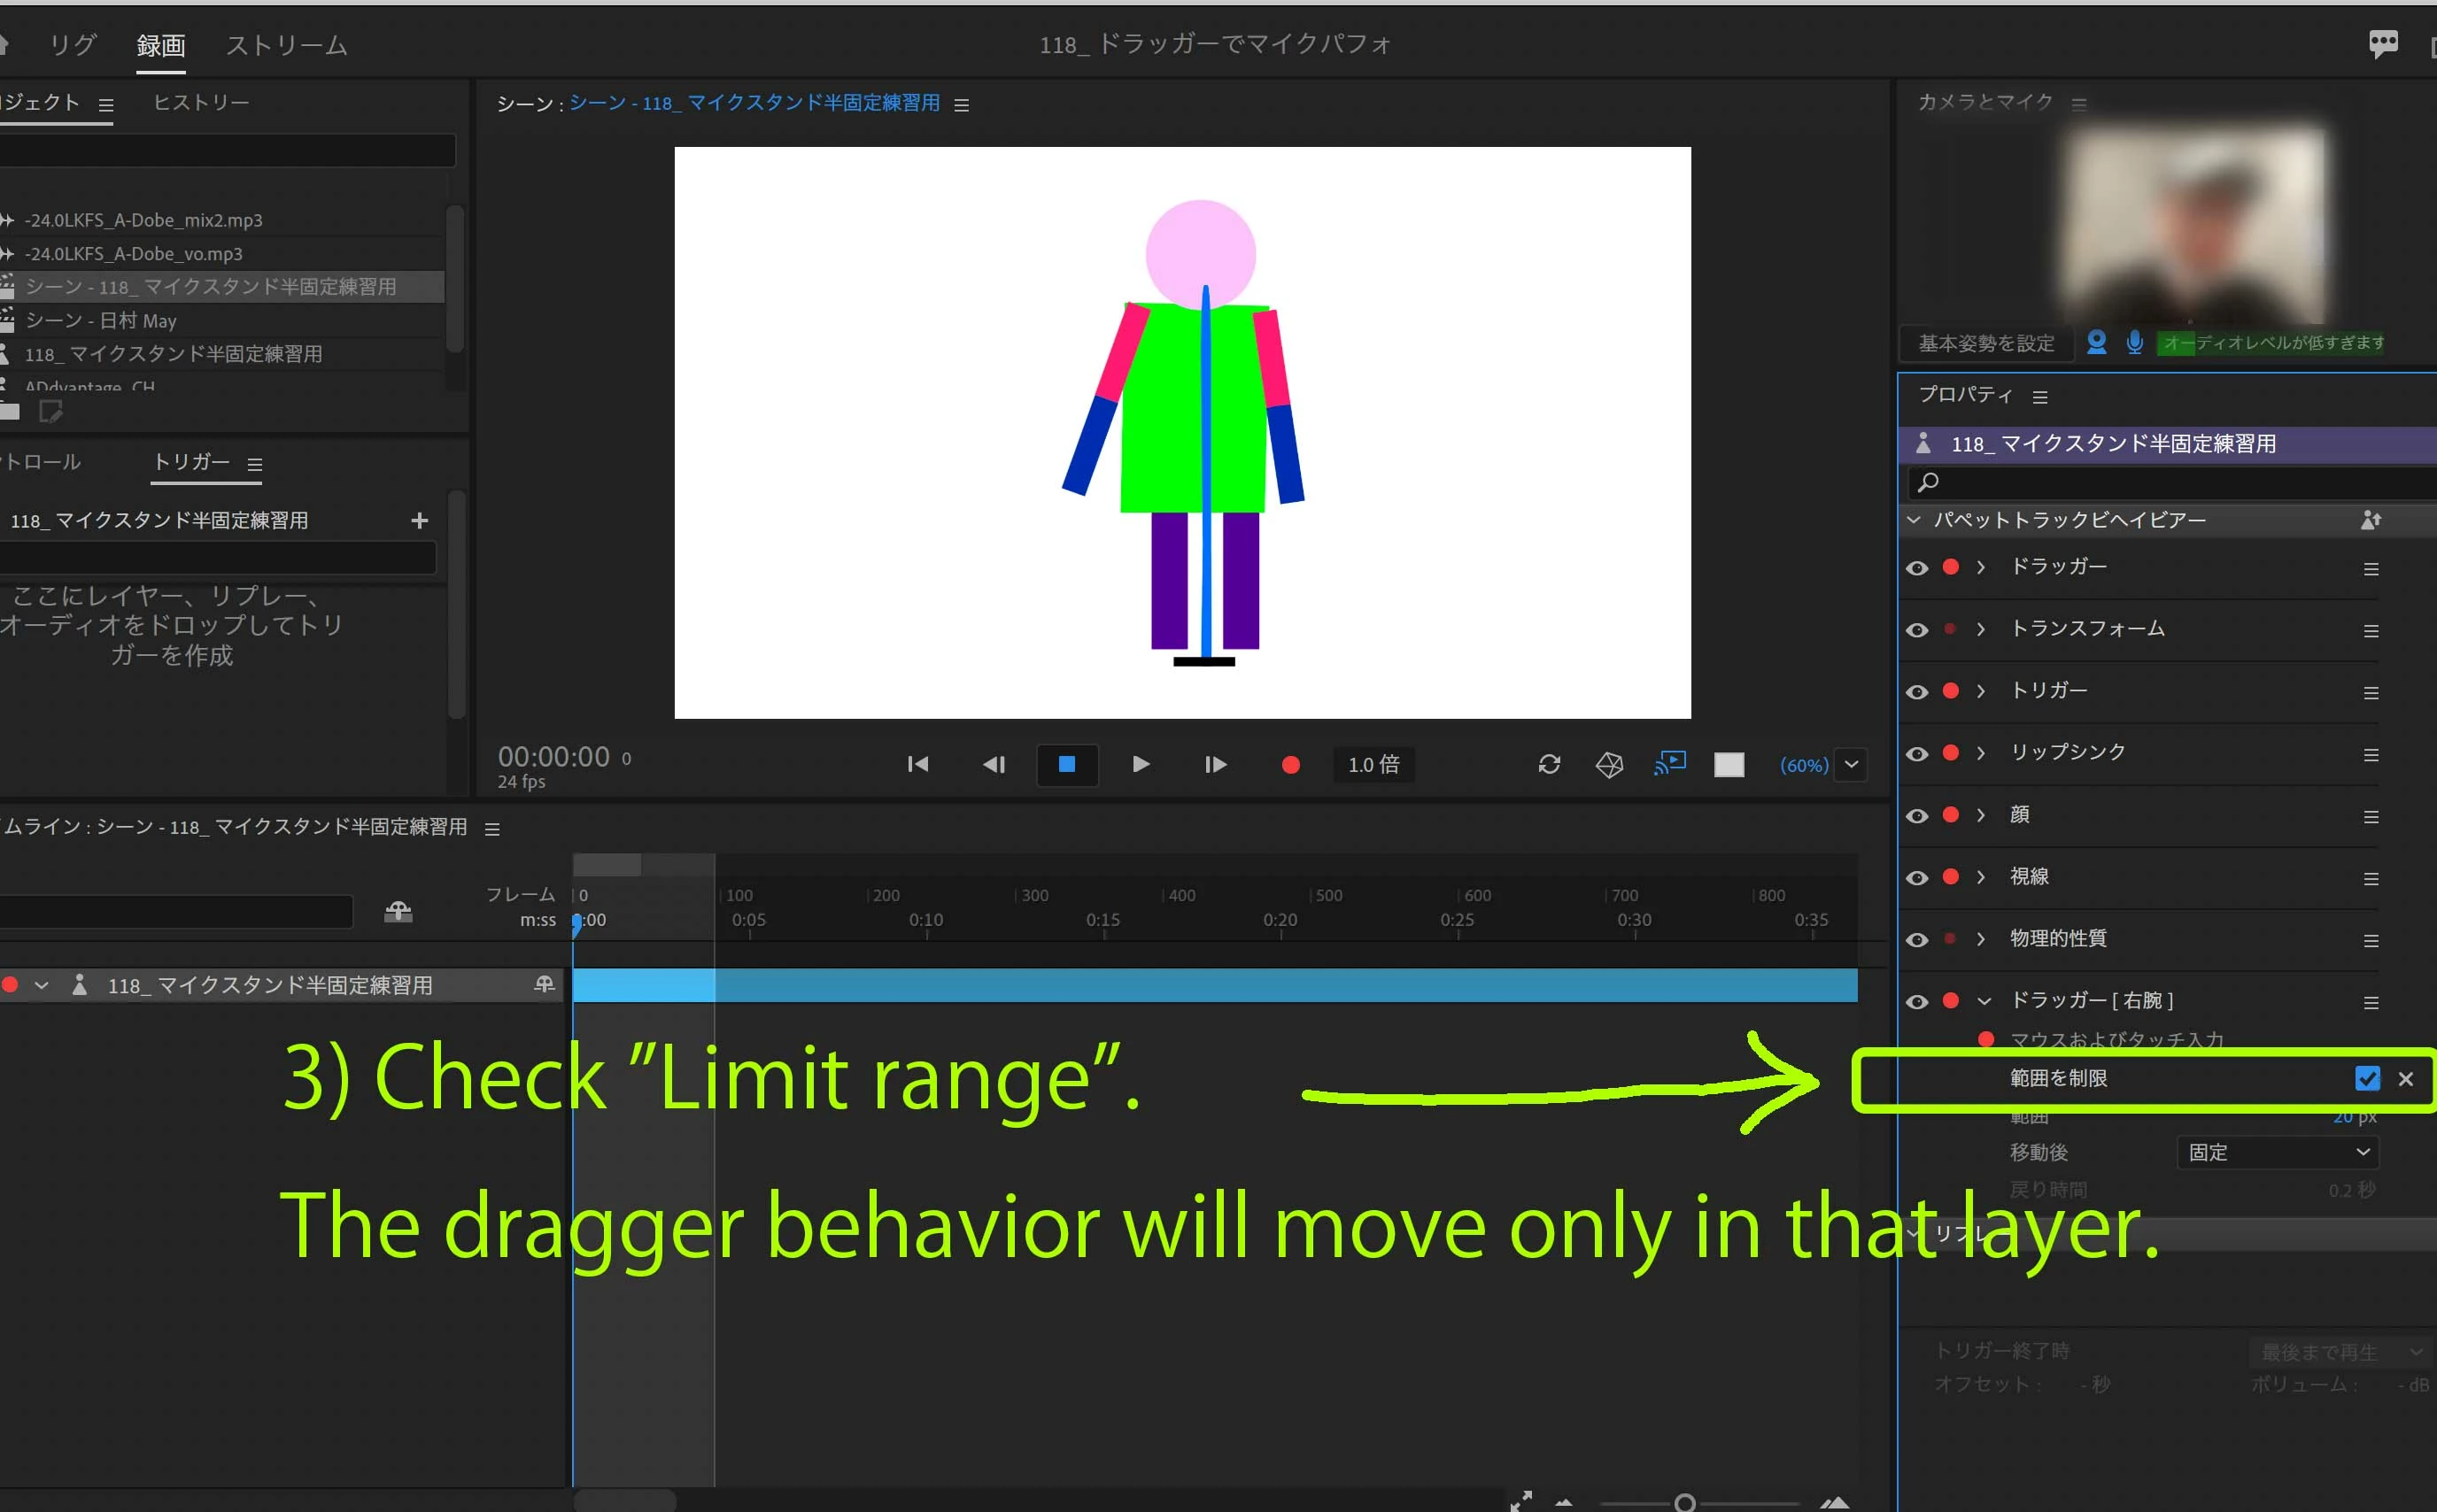The image size is (2437, 1512).
Task: Click the refresh scene icon
Action: [x=1549, y=765]
